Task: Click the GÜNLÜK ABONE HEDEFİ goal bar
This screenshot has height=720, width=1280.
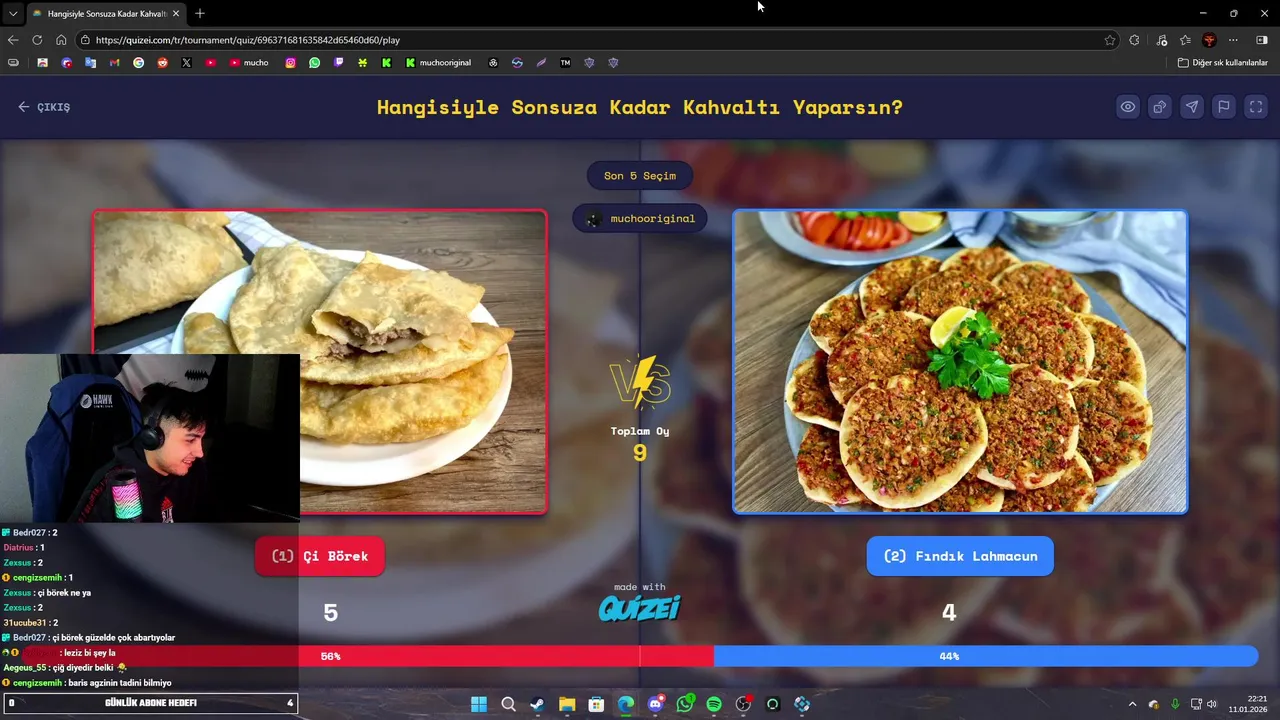Action: [x=150, y=703]
